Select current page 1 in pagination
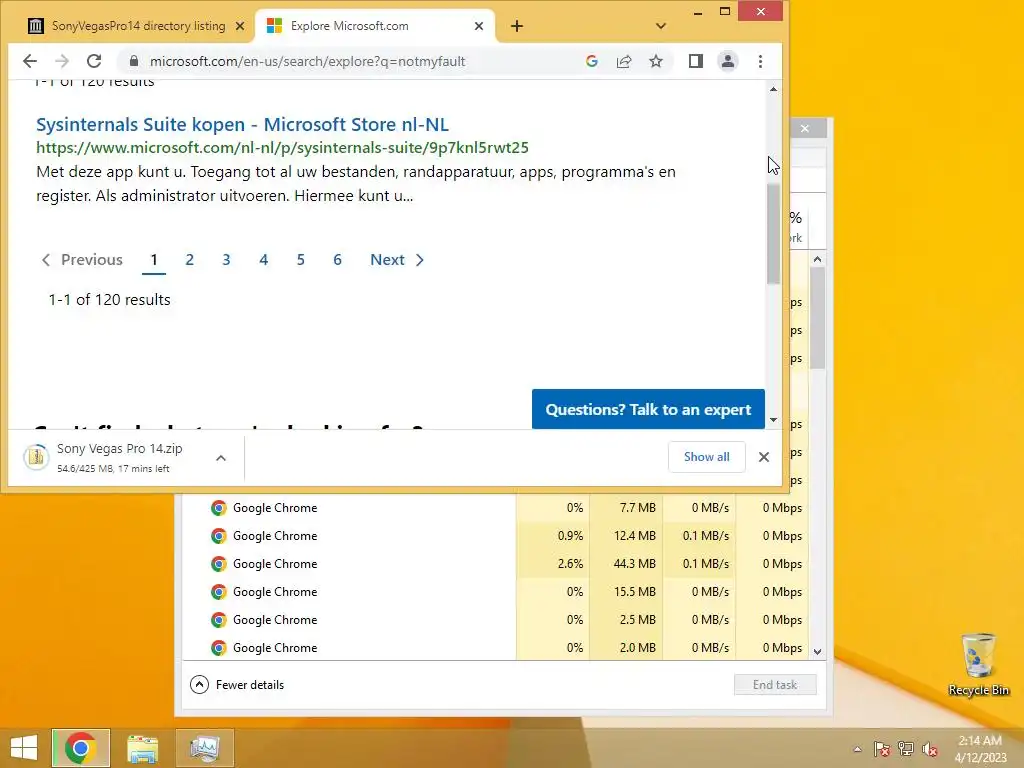Viewport: 1024px width, 768px height. (x=153, y=260)
